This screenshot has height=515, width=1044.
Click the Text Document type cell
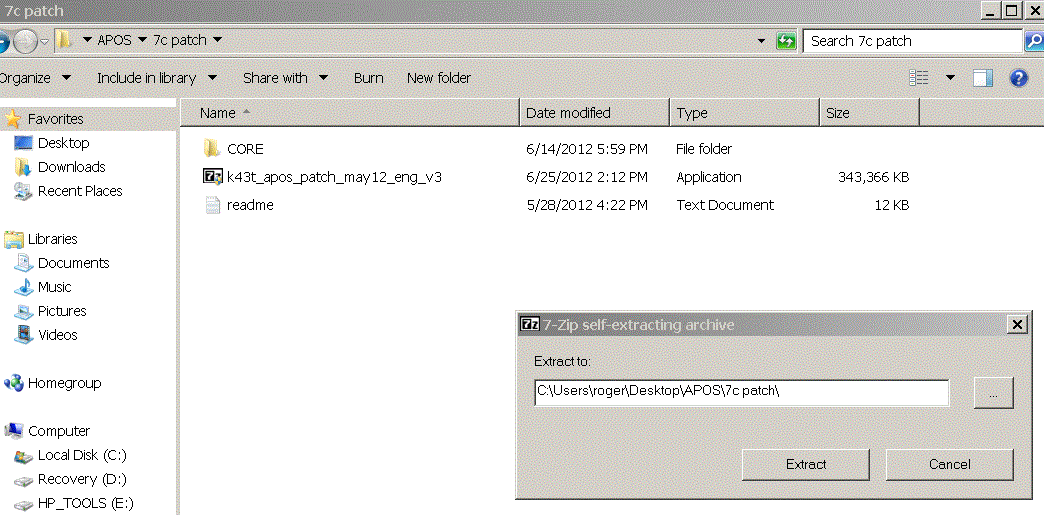pos(725,205)
